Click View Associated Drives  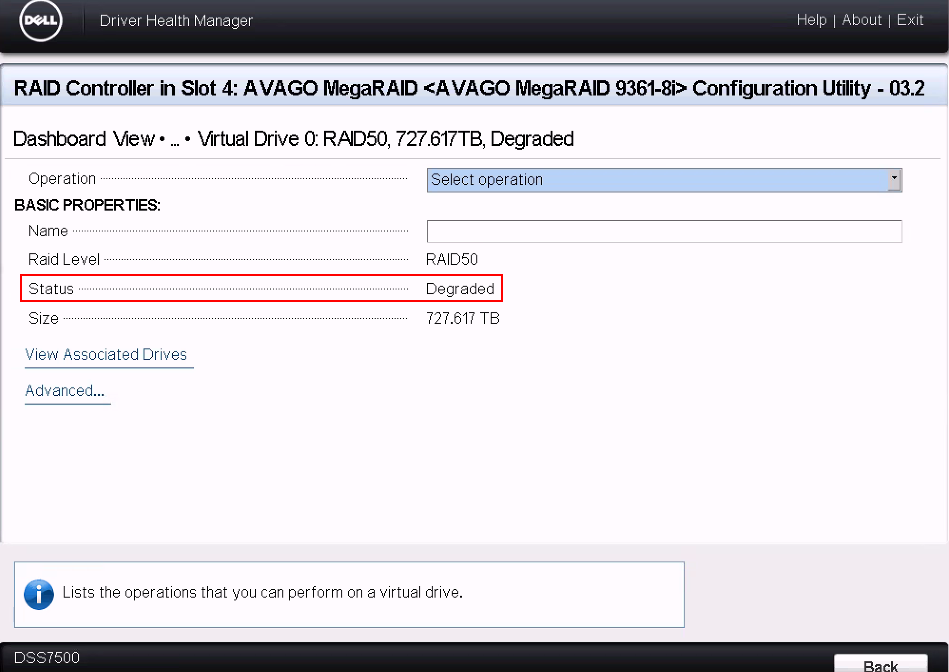pyautogui.click(x=108, y=354)
